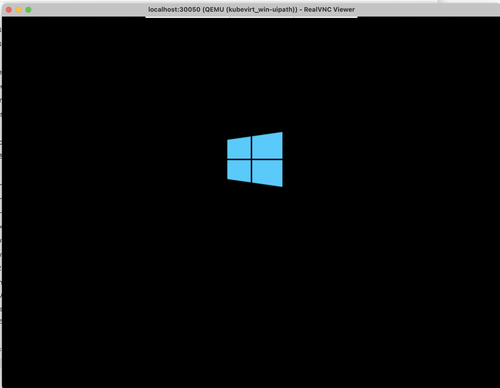The image size is (500, 388).
Task: Click the lower-left pane of Windows logo
Action: (x=239, y=171)
